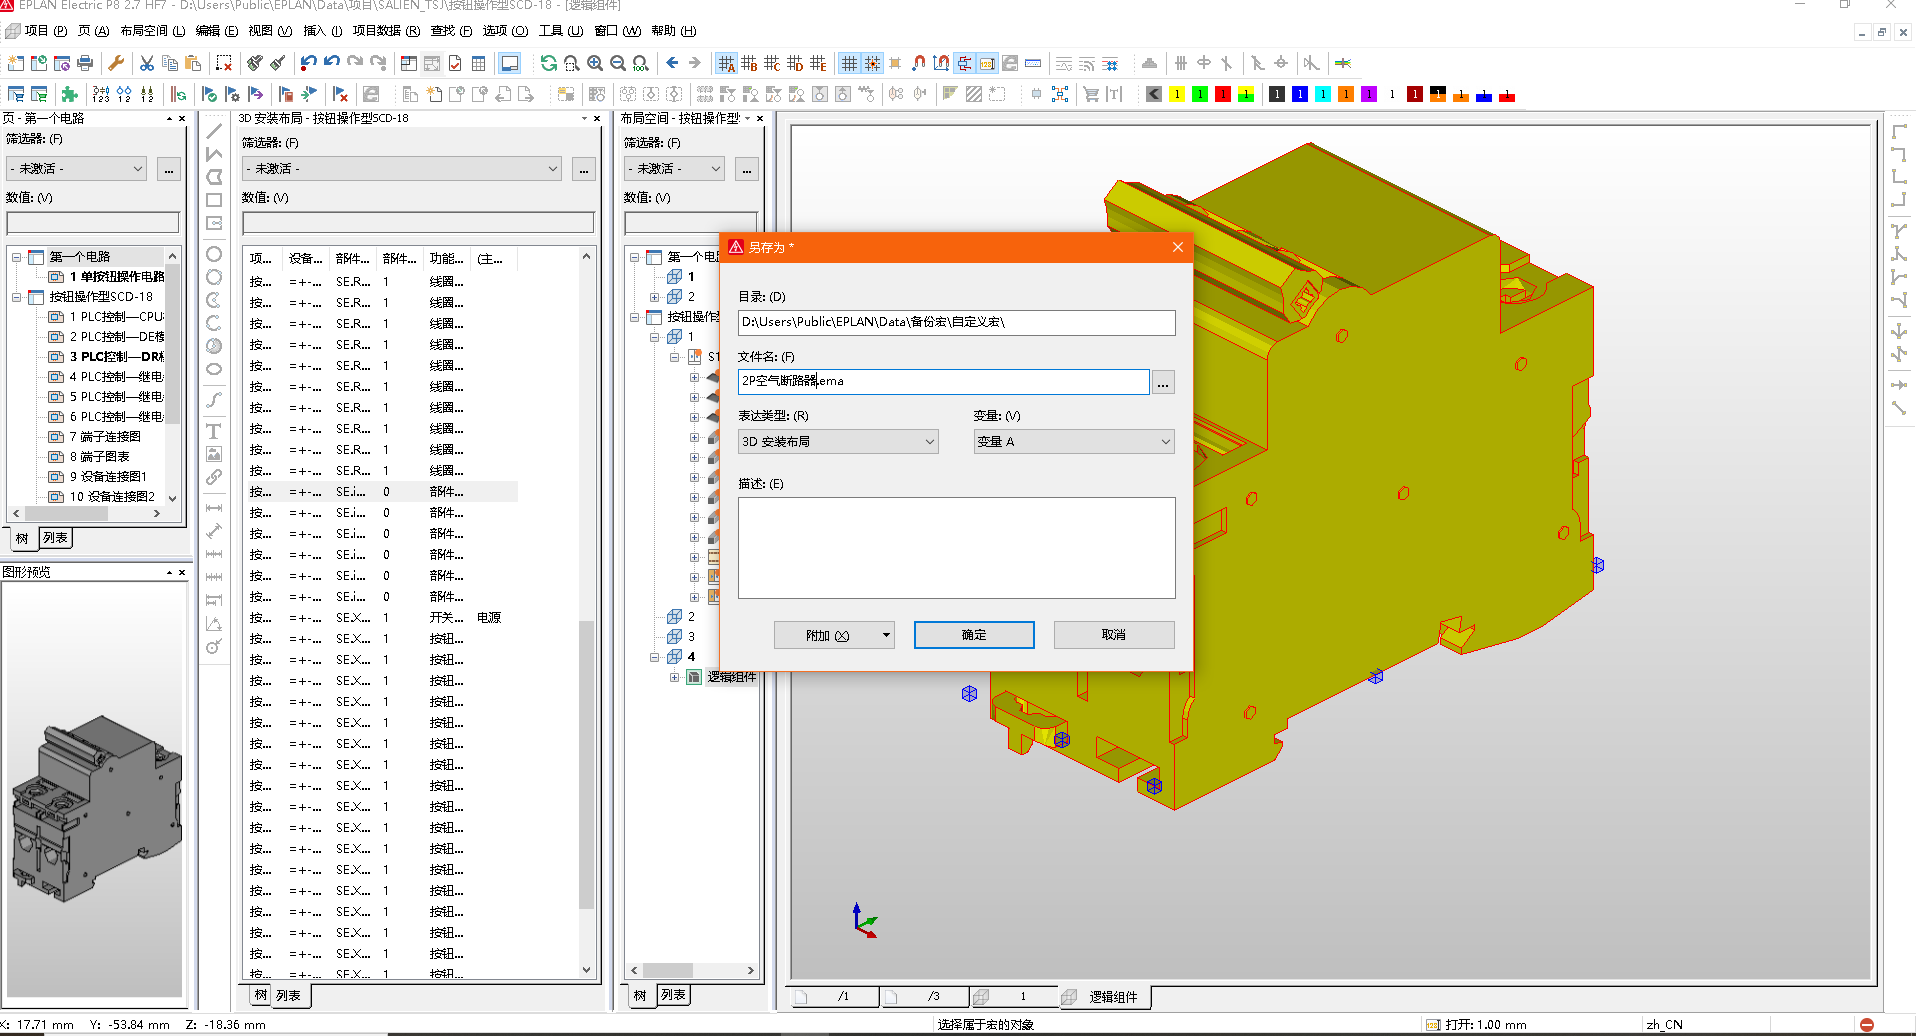
Task: Toggle the grid display button
Action: pos(849,63)
